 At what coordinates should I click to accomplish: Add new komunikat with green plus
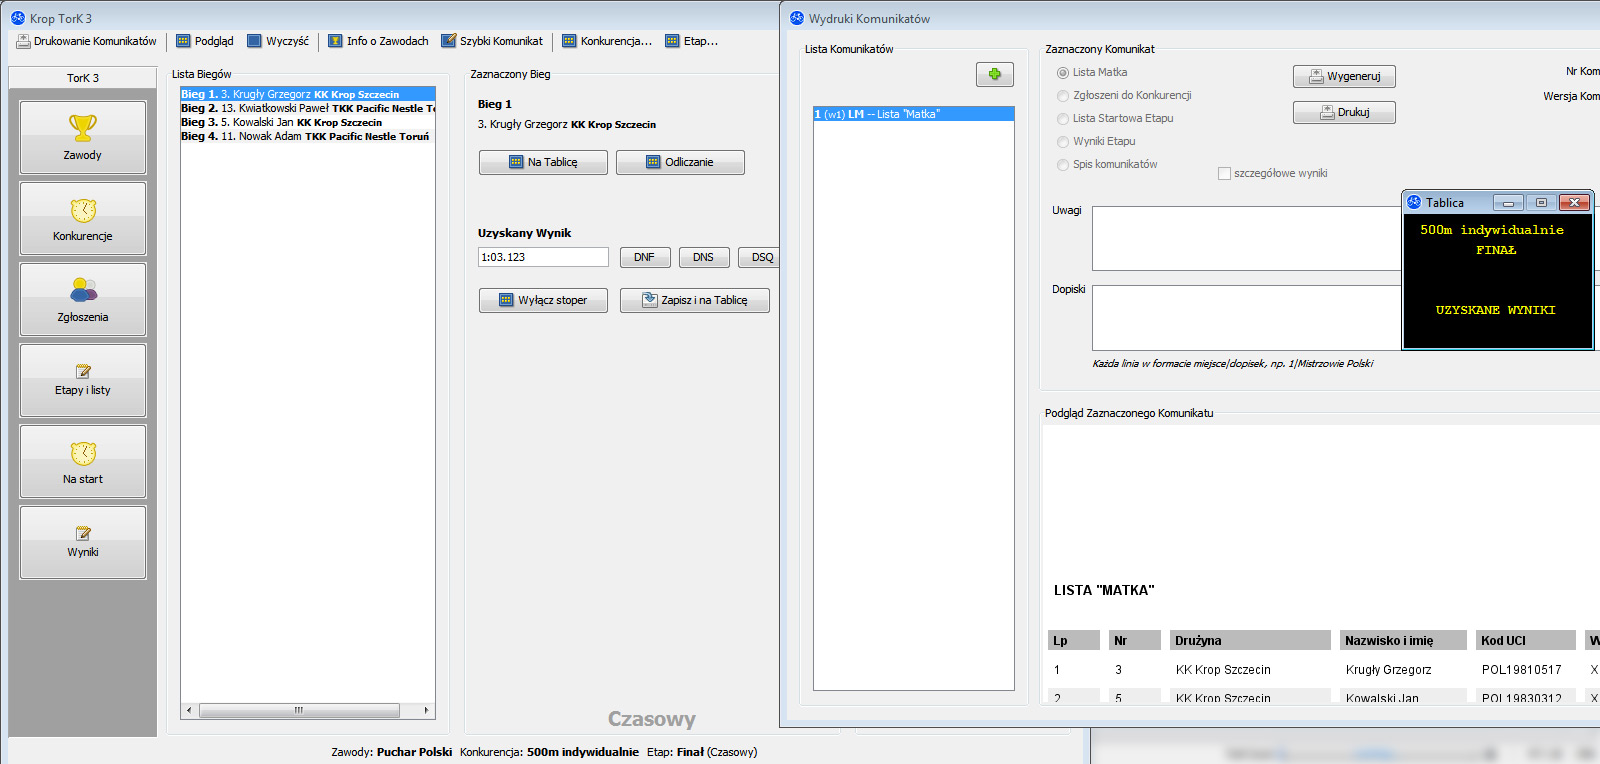coord(994,74)
